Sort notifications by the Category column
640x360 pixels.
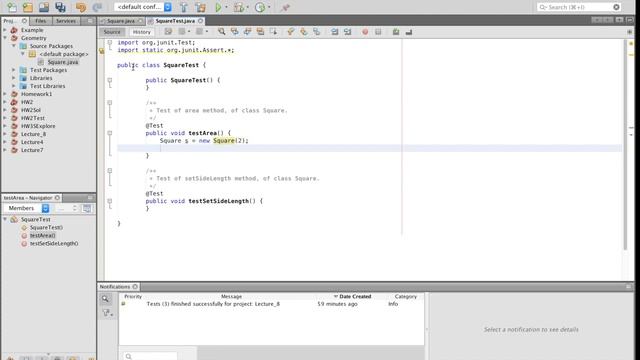tap(406, 296)
